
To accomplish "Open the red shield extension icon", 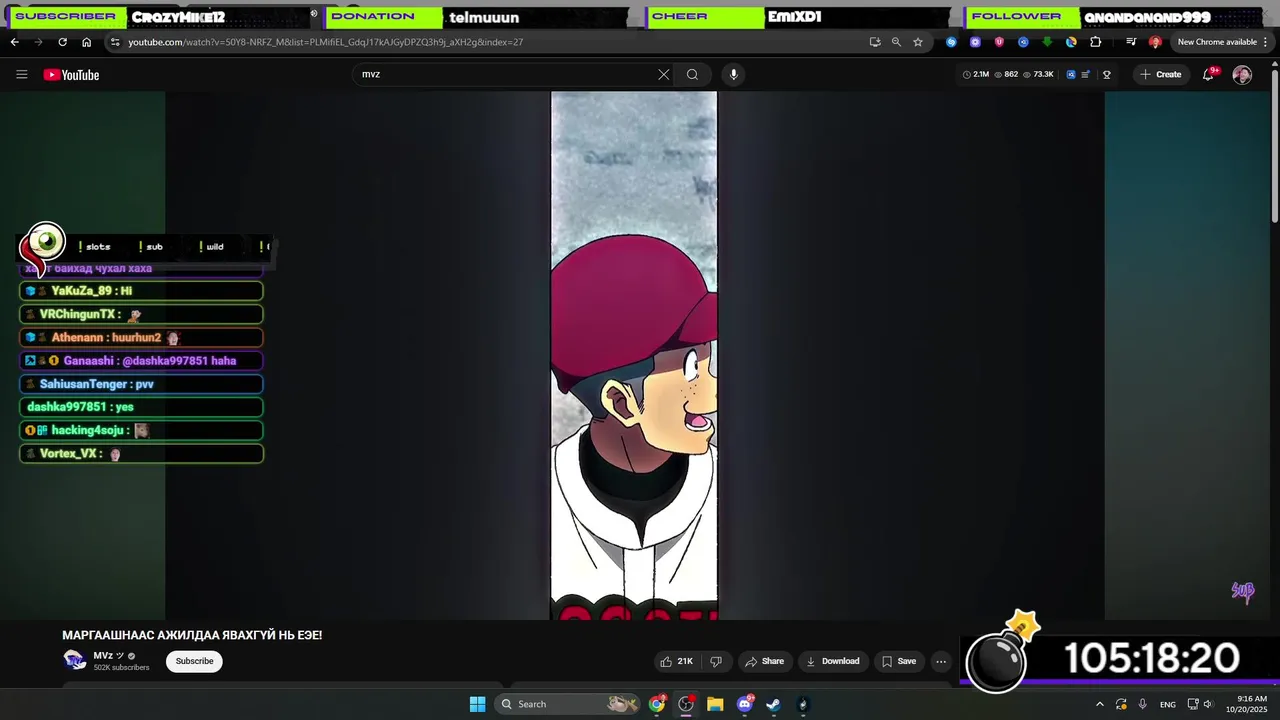I will (x=999, y=42).
